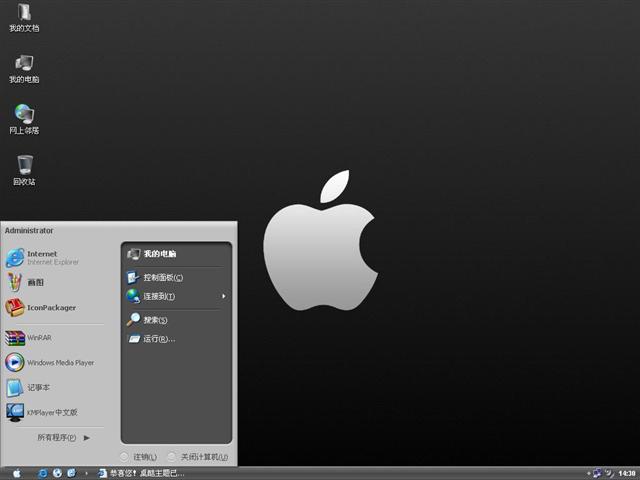Expand 所有程序 (All Programs) list
Image resolution: width=640 pixels, height=480 pixels.
pyautogui.click(x=63, y=437)
